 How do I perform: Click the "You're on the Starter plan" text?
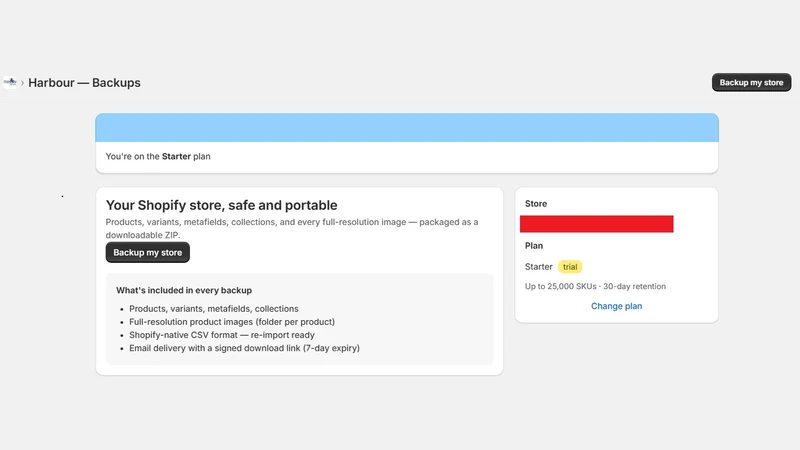point(158,157)
